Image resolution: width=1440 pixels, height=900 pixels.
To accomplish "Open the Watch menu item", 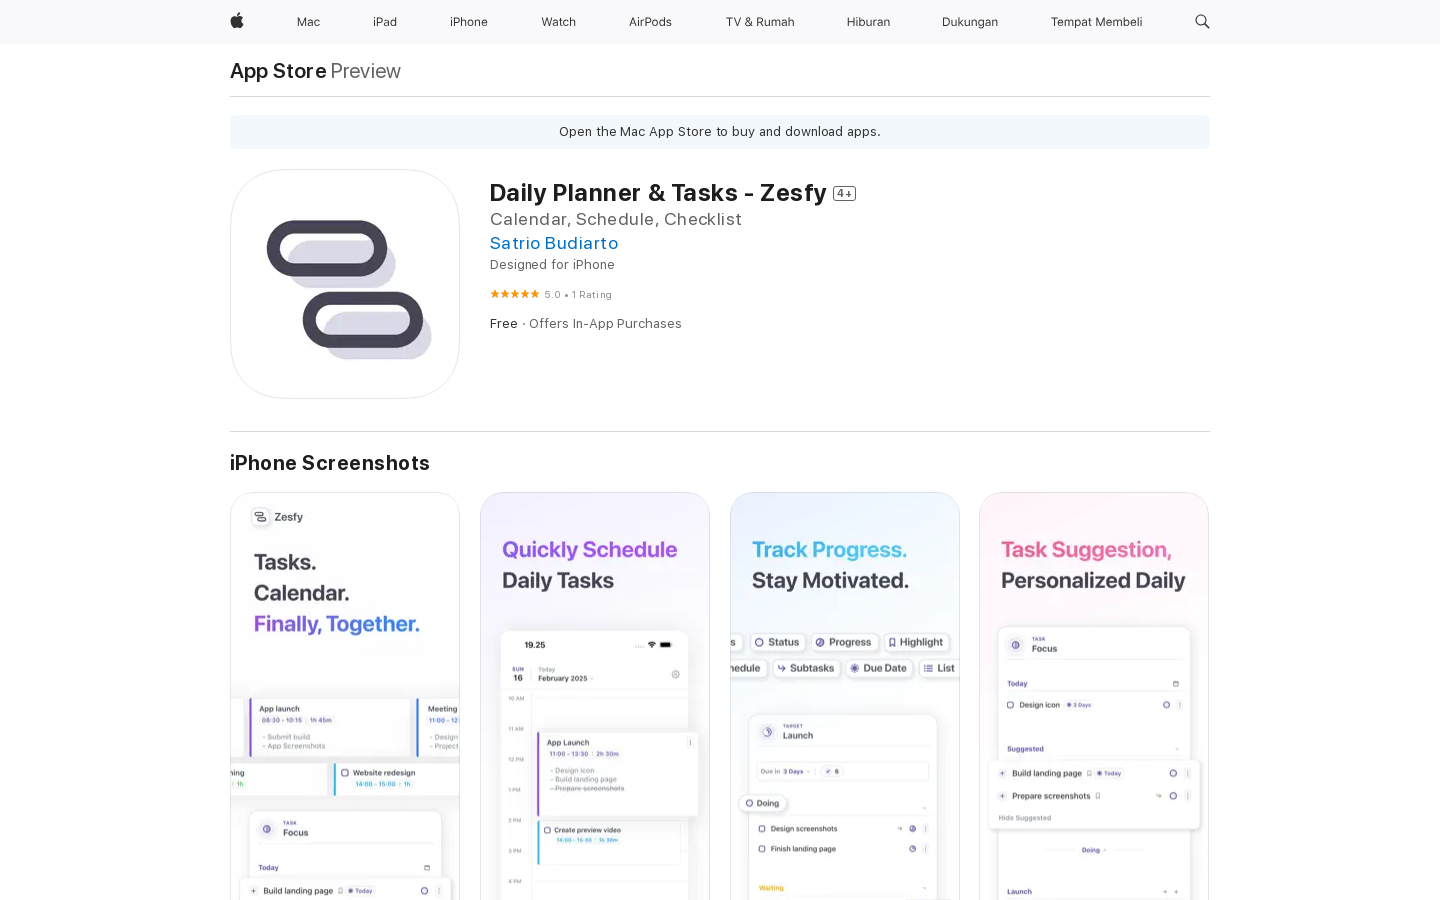I will point(559,22).
